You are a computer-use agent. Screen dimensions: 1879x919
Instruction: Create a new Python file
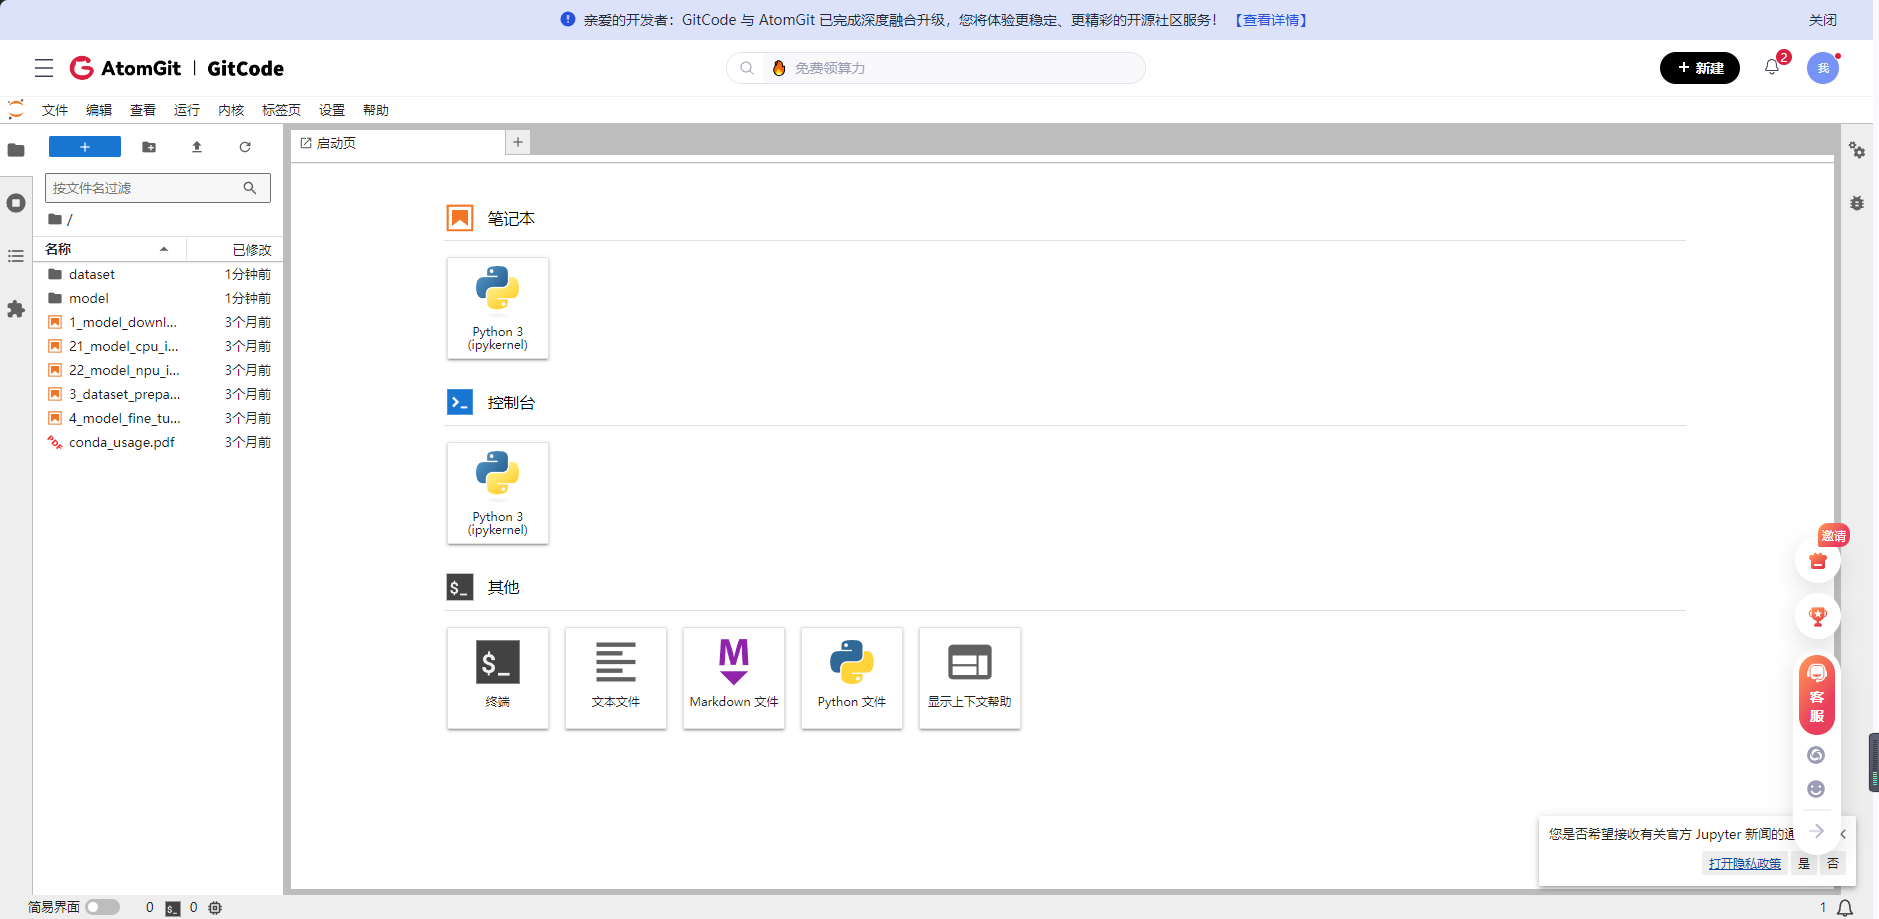point(852,678)
